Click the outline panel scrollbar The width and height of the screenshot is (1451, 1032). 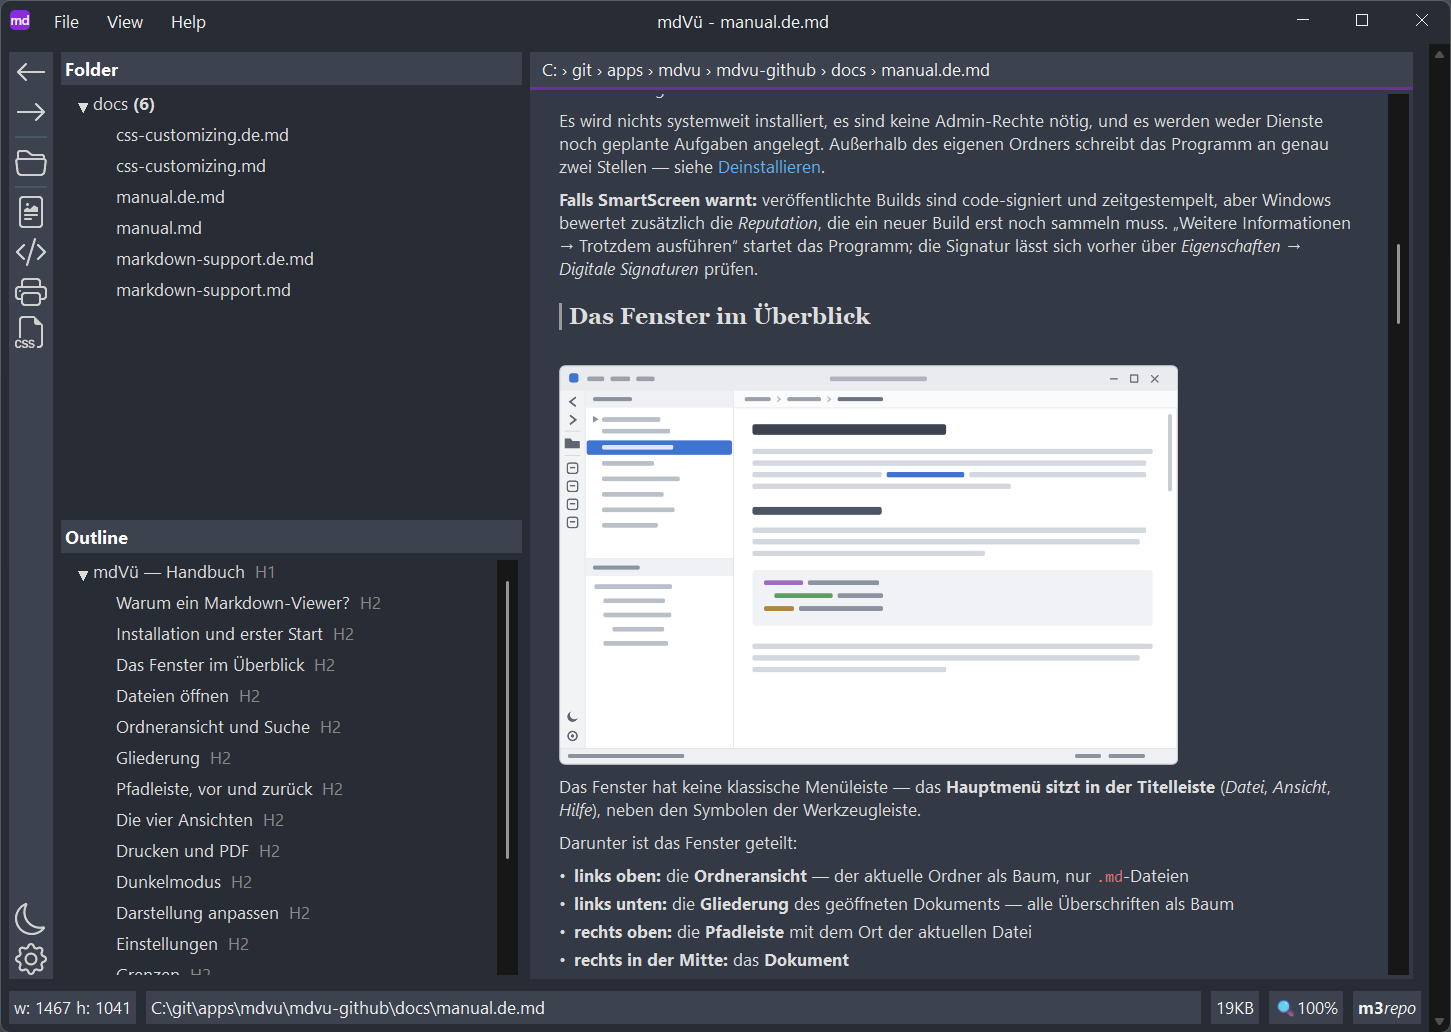508,718
